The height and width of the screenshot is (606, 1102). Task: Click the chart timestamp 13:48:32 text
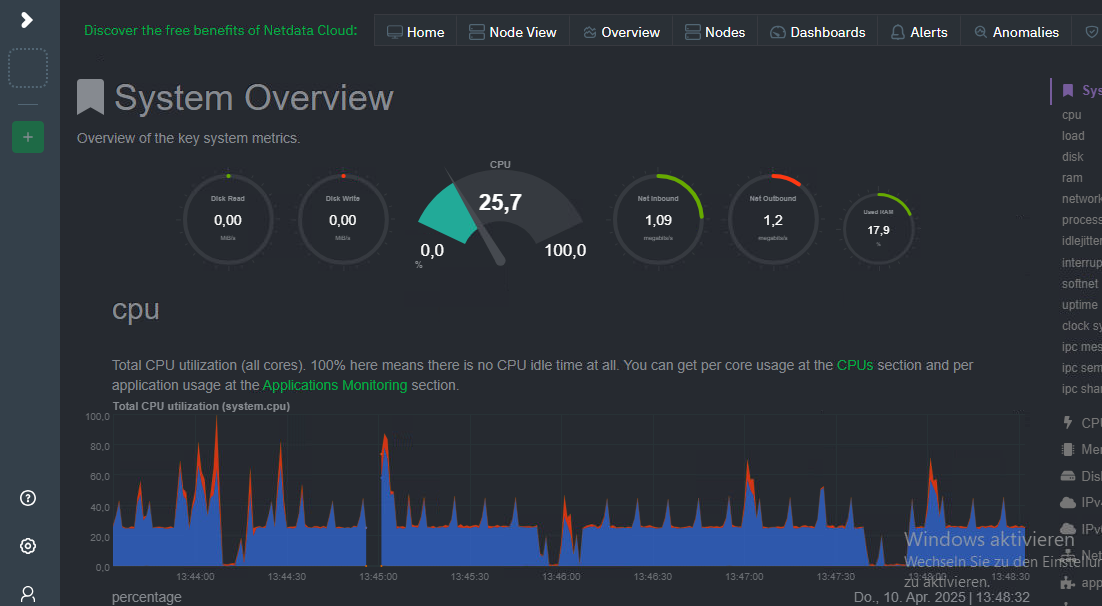(1003, 598)
